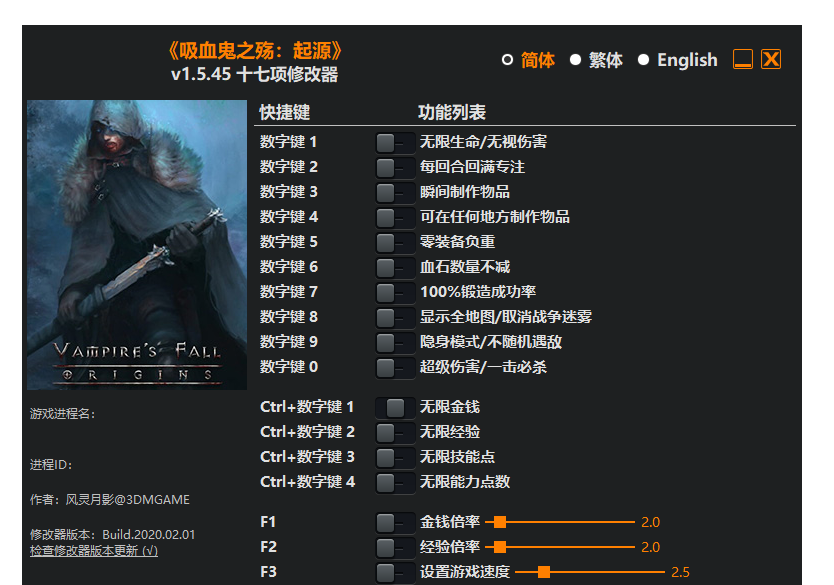Image resolution: width=834 pixels, height=585 pixels.
Task: Close the trainer with X icon
Action: (x=771, y=59)
